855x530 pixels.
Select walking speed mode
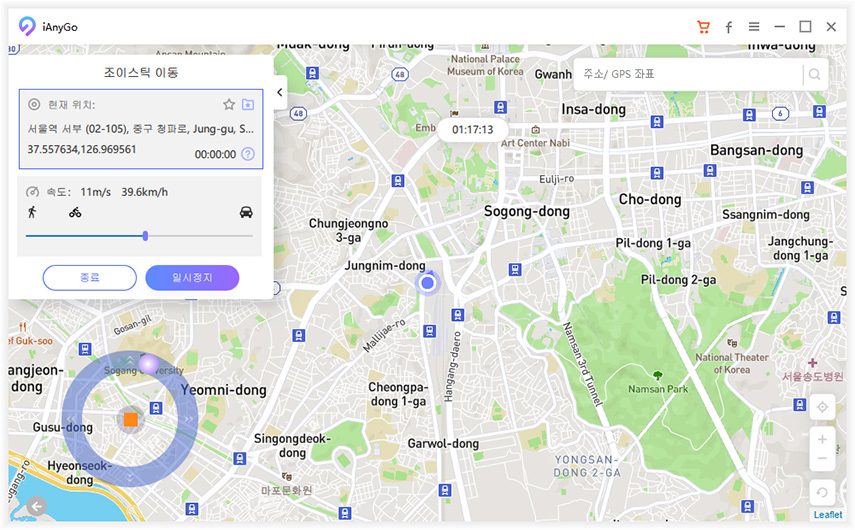click(33, 212)
